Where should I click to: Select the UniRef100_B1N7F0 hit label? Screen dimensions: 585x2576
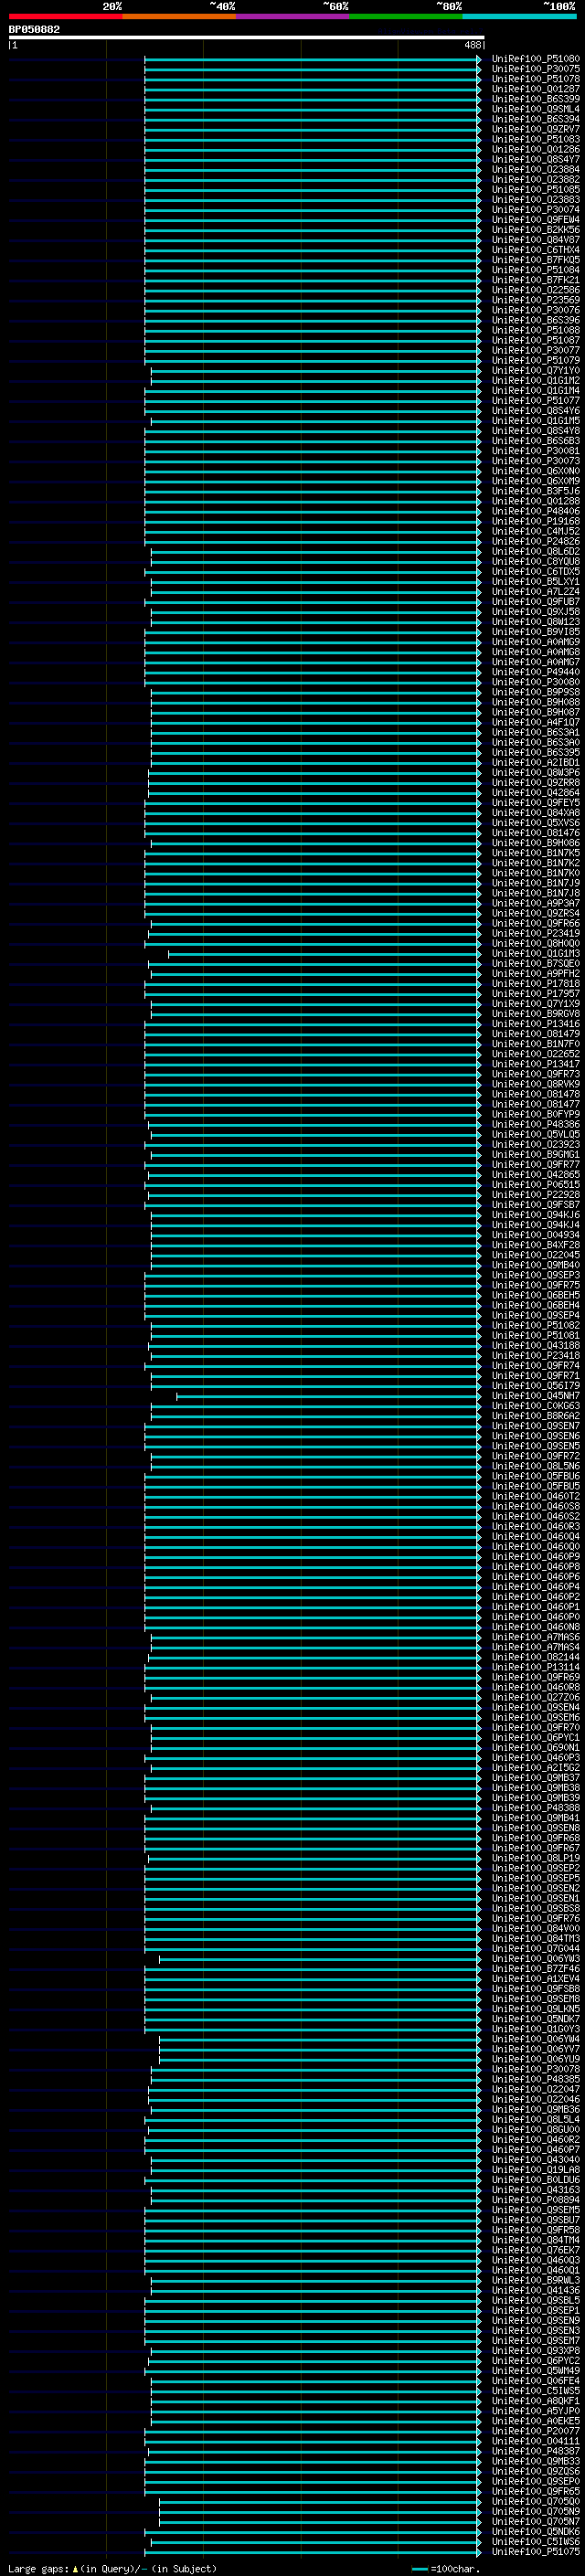[x=536, y=1044]
